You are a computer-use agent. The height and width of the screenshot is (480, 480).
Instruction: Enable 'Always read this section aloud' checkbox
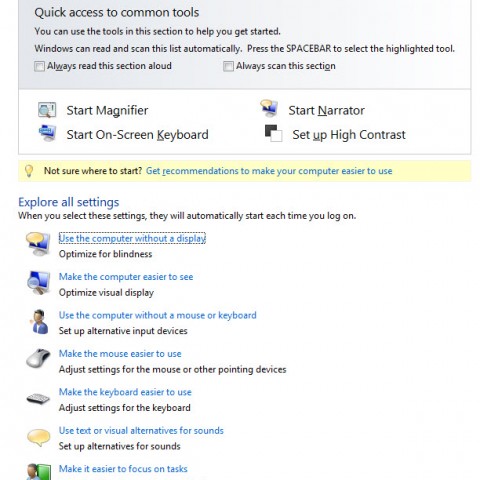pyautogui.click(x=39, y=66)
